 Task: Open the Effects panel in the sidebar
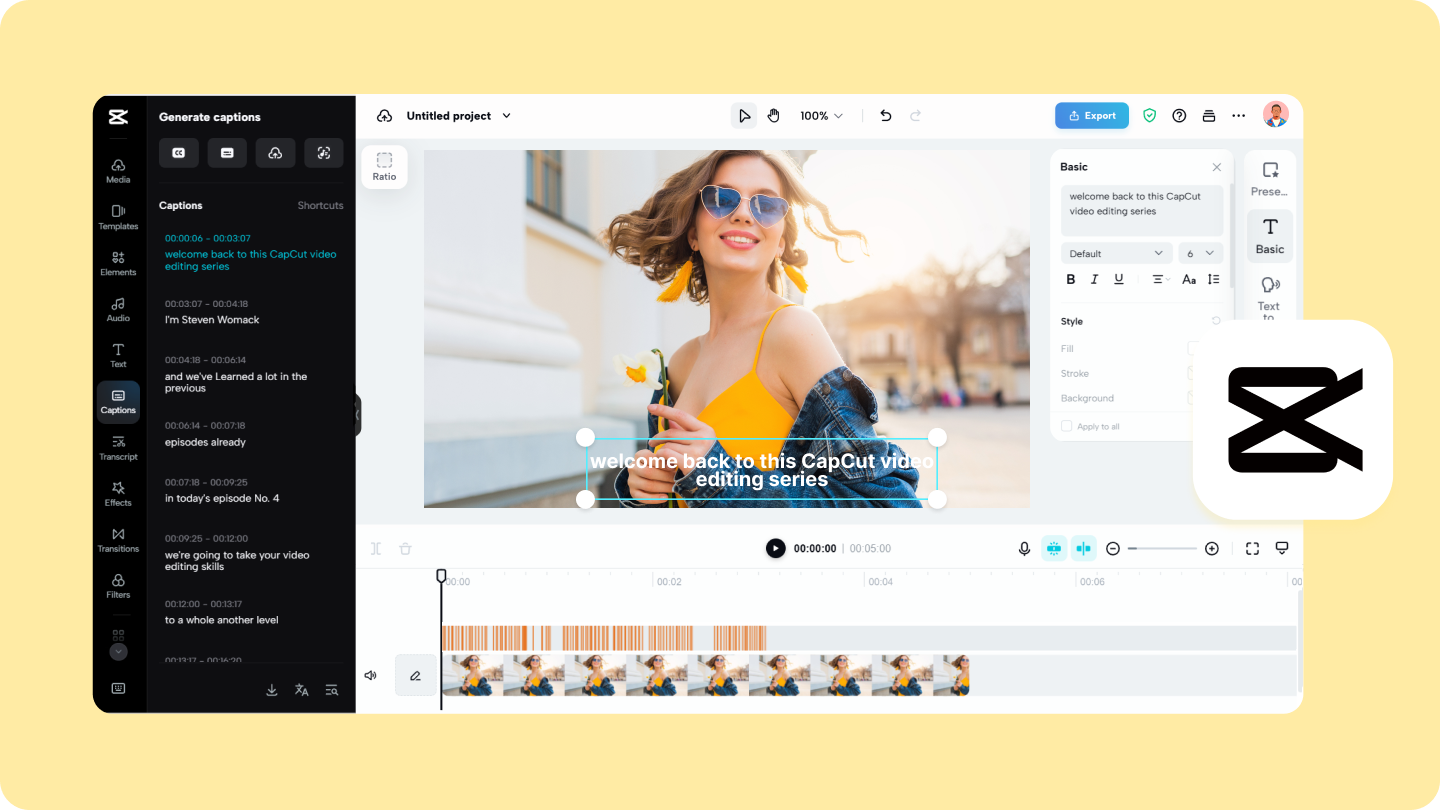(x=118, y=493)
